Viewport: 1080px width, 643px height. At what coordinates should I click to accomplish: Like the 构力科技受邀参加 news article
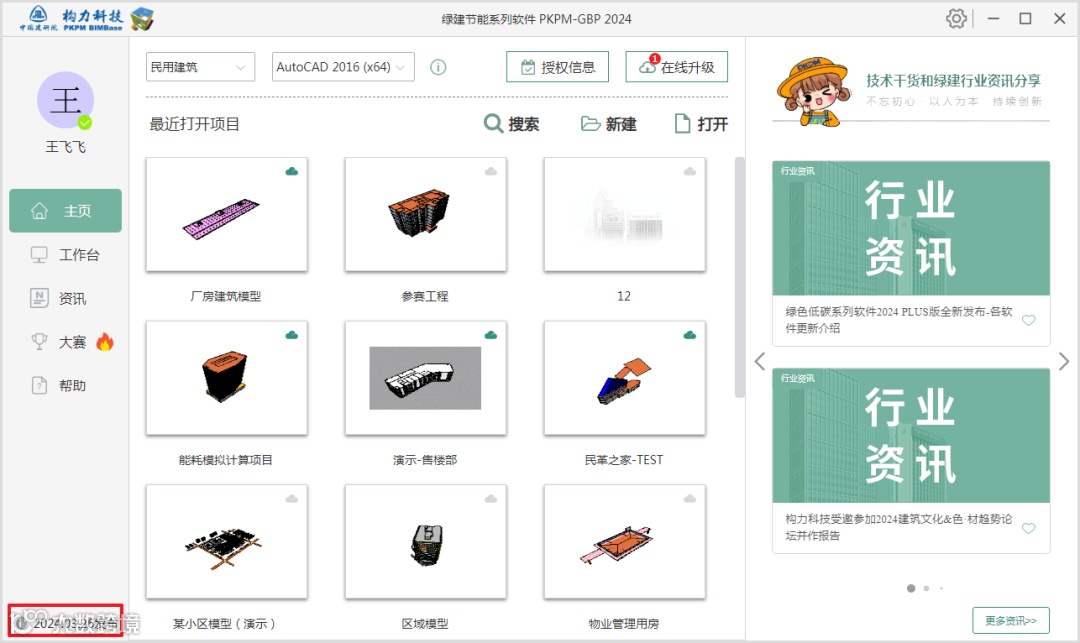click(x=1028, y=528)
